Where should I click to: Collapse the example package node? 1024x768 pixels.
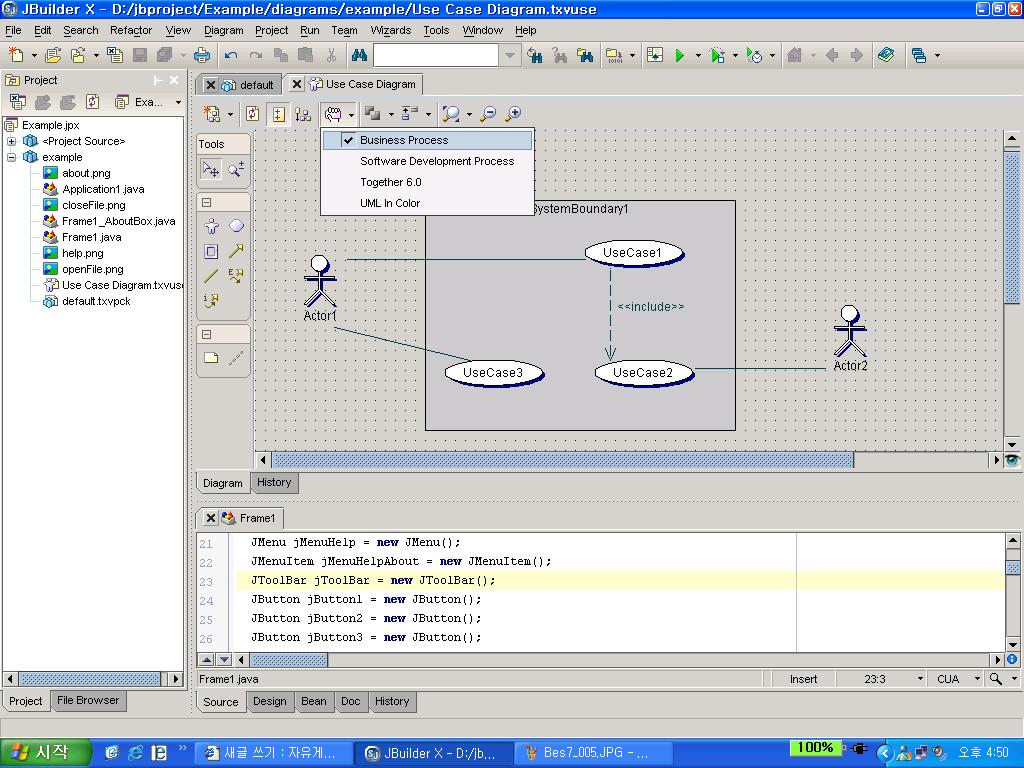point(12,157)
